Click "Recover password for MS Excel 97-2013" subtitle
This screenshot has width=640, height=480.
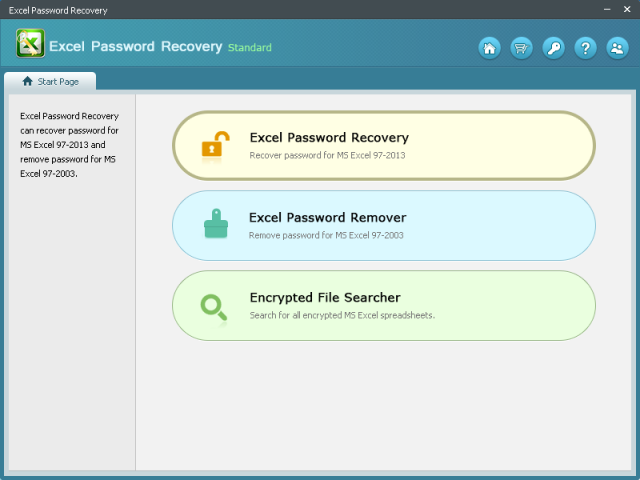coord(327,156)
